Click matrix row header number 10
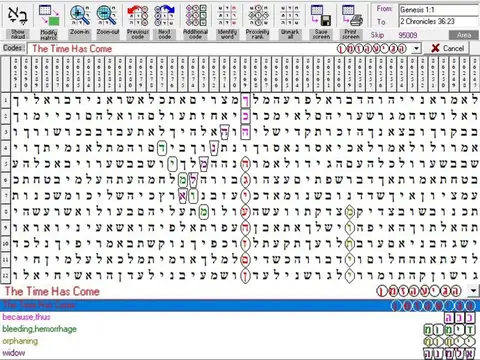Image resolution: width=480 pixels, height=360 pixels. pos(5,244)
